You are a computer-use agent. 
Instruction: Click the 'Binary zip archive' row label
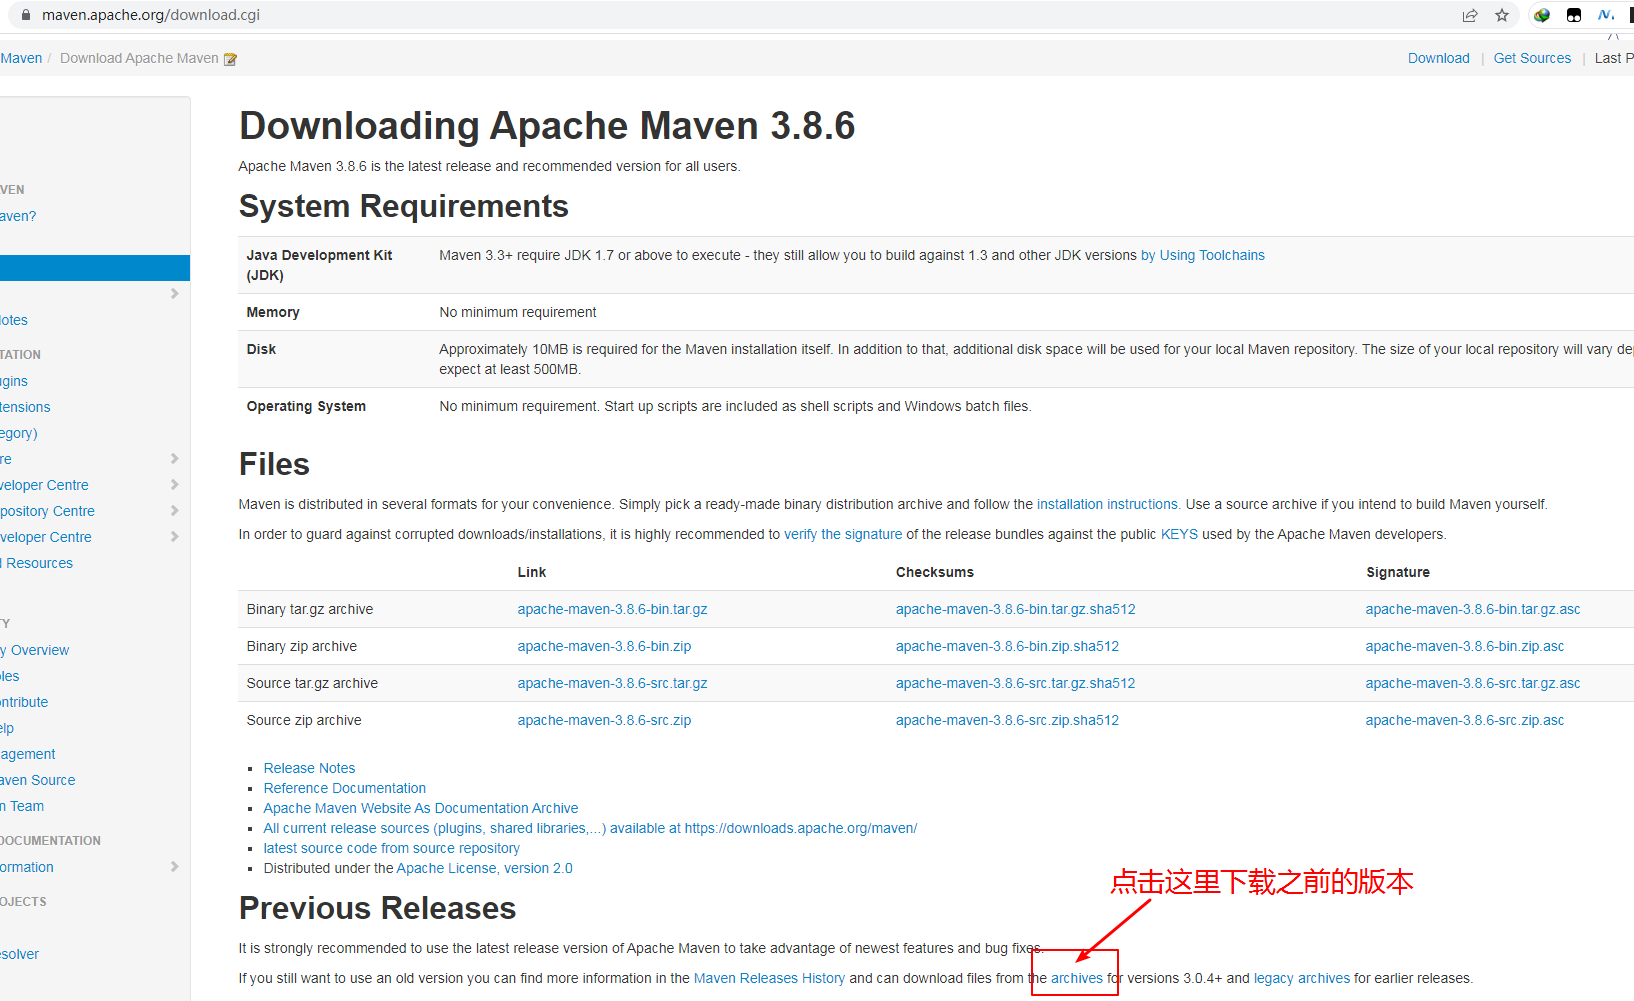point(302,646)
